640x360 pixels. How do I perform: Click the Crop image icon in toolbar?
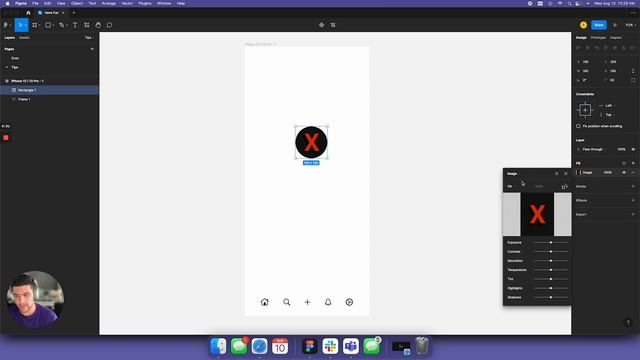click(x=333, y=25)
